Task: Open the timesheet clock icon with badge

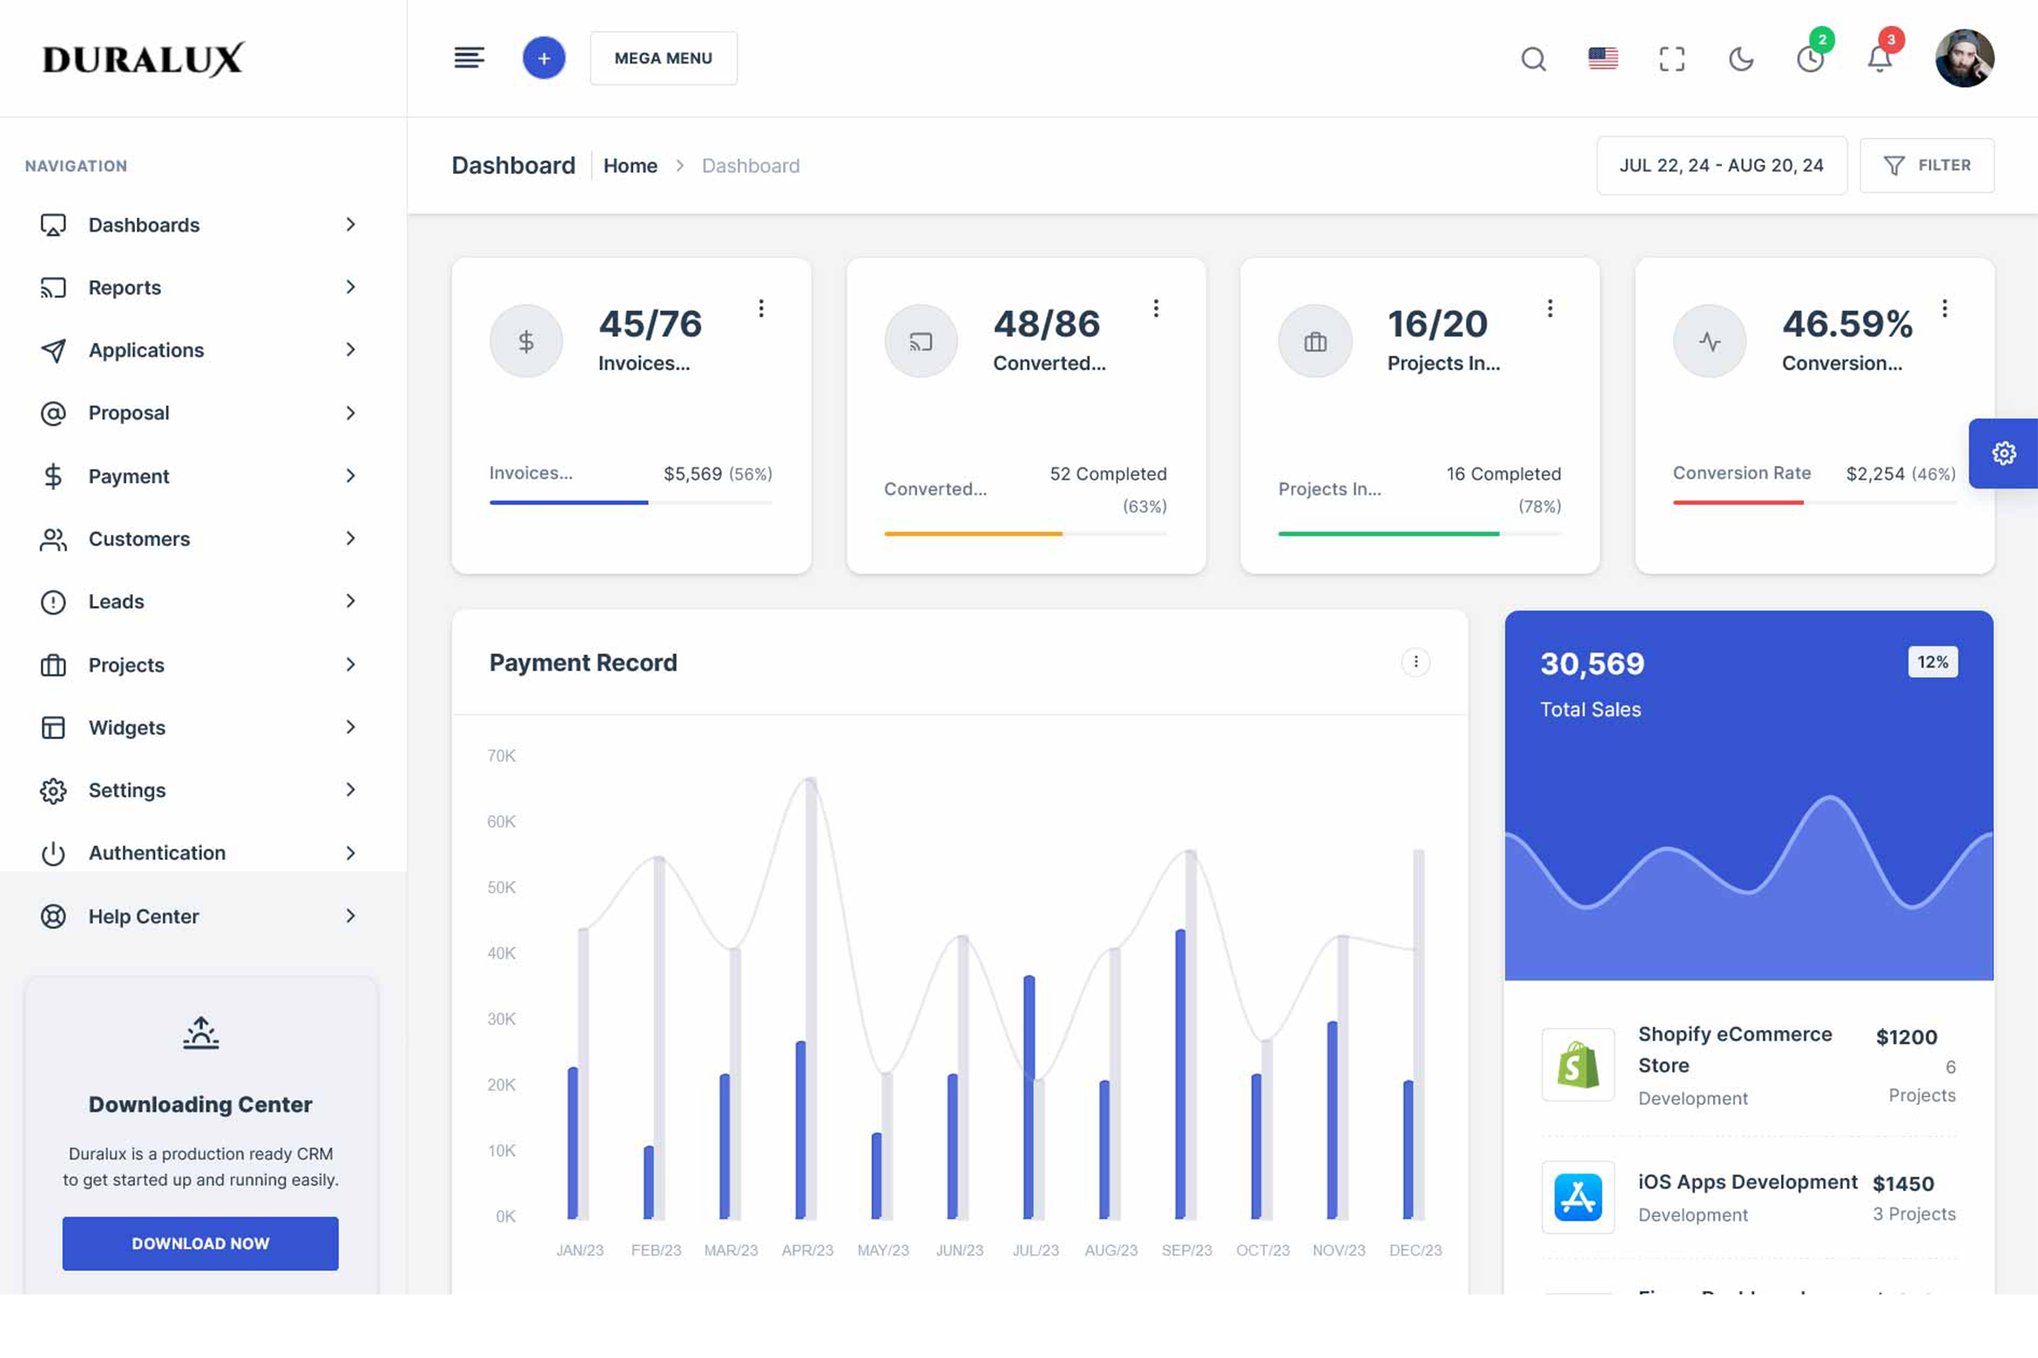Action: pyautogui.click(x=1810, y=59)
